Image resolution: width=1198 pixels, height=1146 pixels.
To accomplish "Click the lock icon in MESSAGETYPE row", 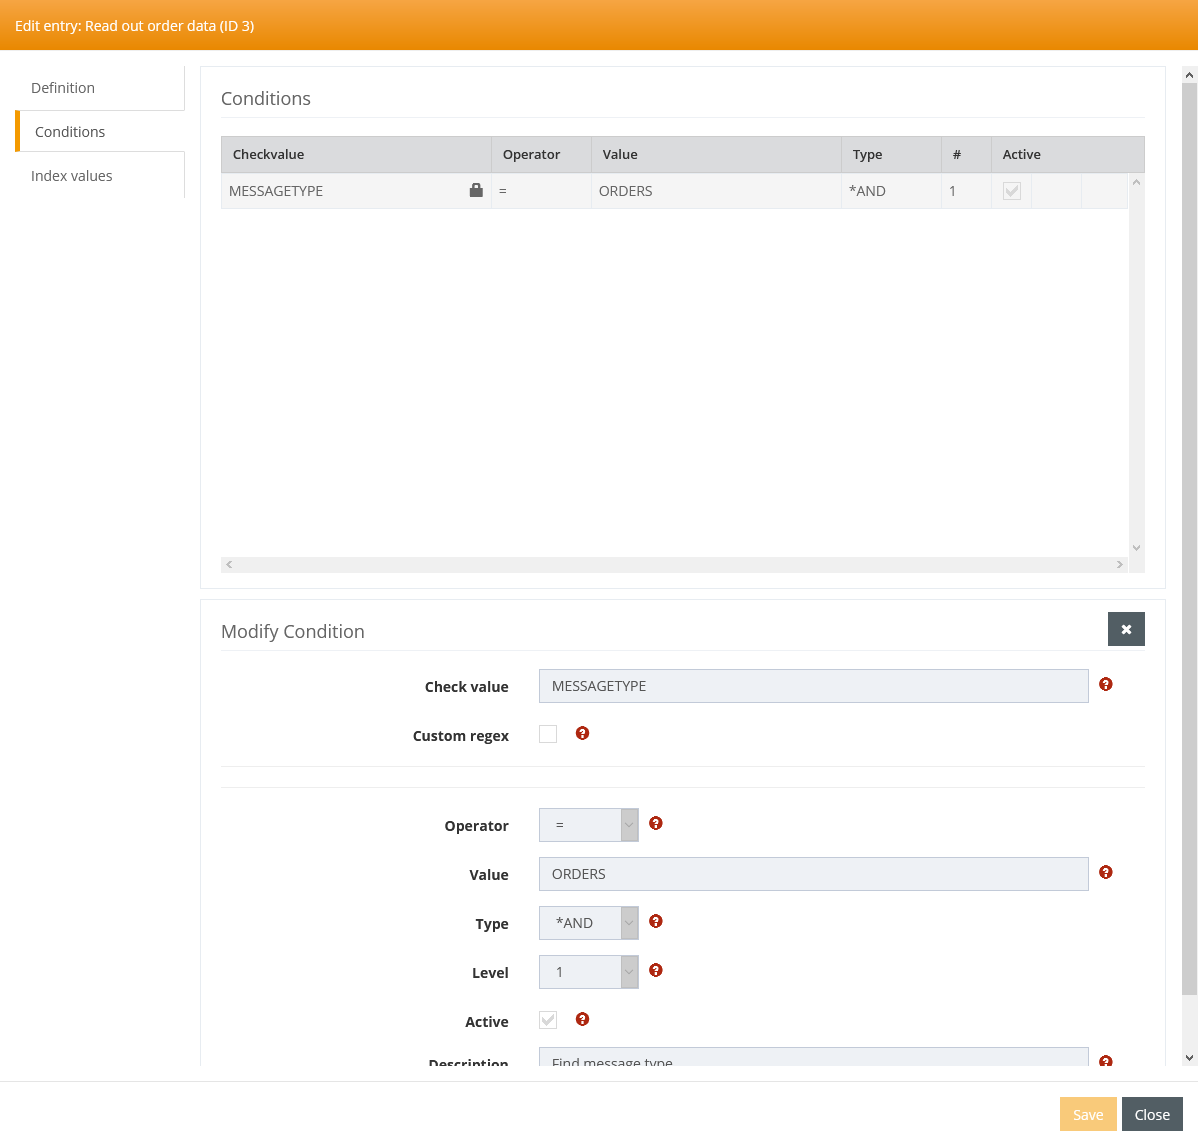I will (476, 190).
